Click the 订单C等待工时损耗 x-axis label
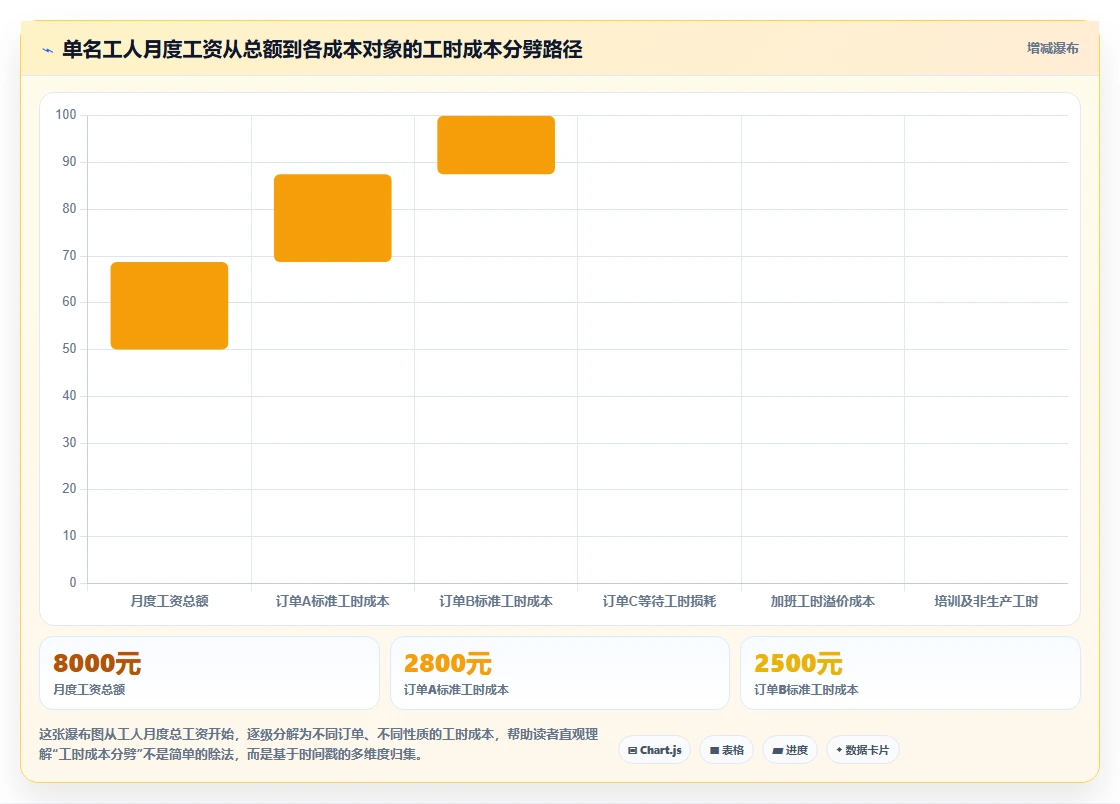Viewport: 1120px width, 804px height. (x=659, y=601)
